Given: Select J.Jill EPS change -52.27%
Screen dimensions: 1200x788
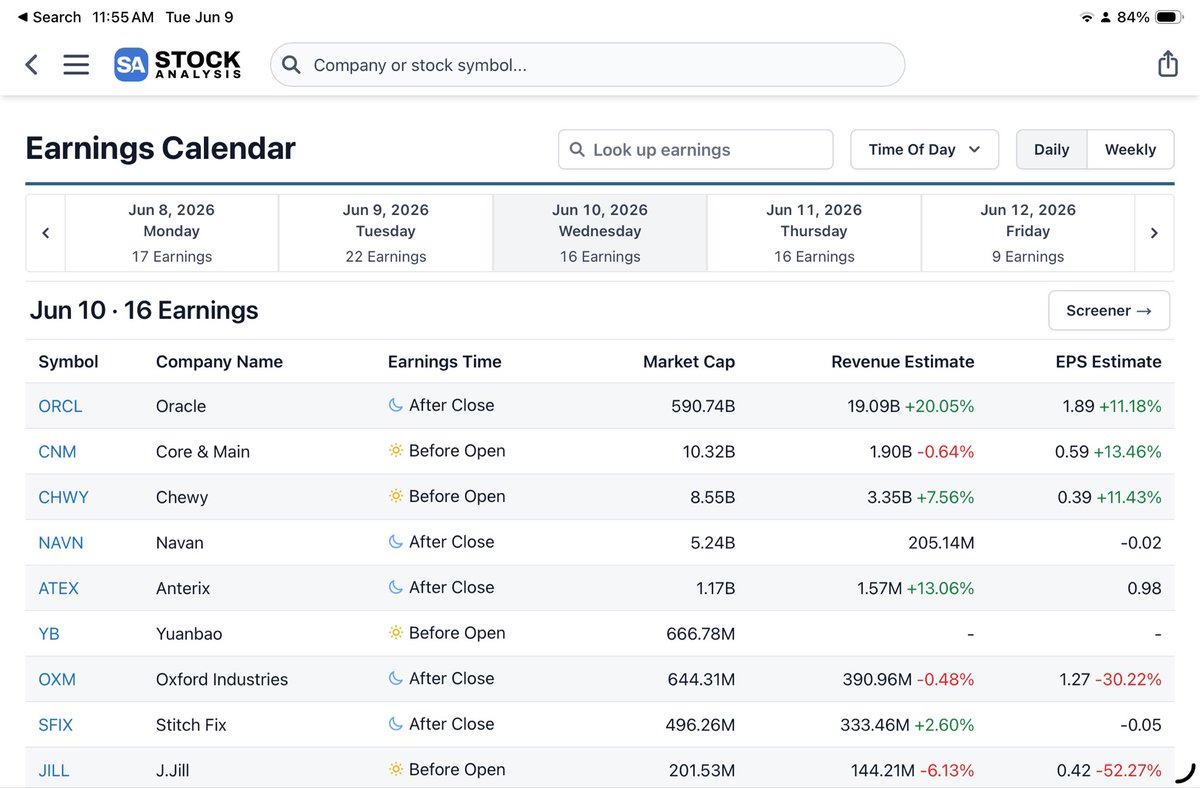Looking at the screenshot, I should click(x=1128, y=771).
